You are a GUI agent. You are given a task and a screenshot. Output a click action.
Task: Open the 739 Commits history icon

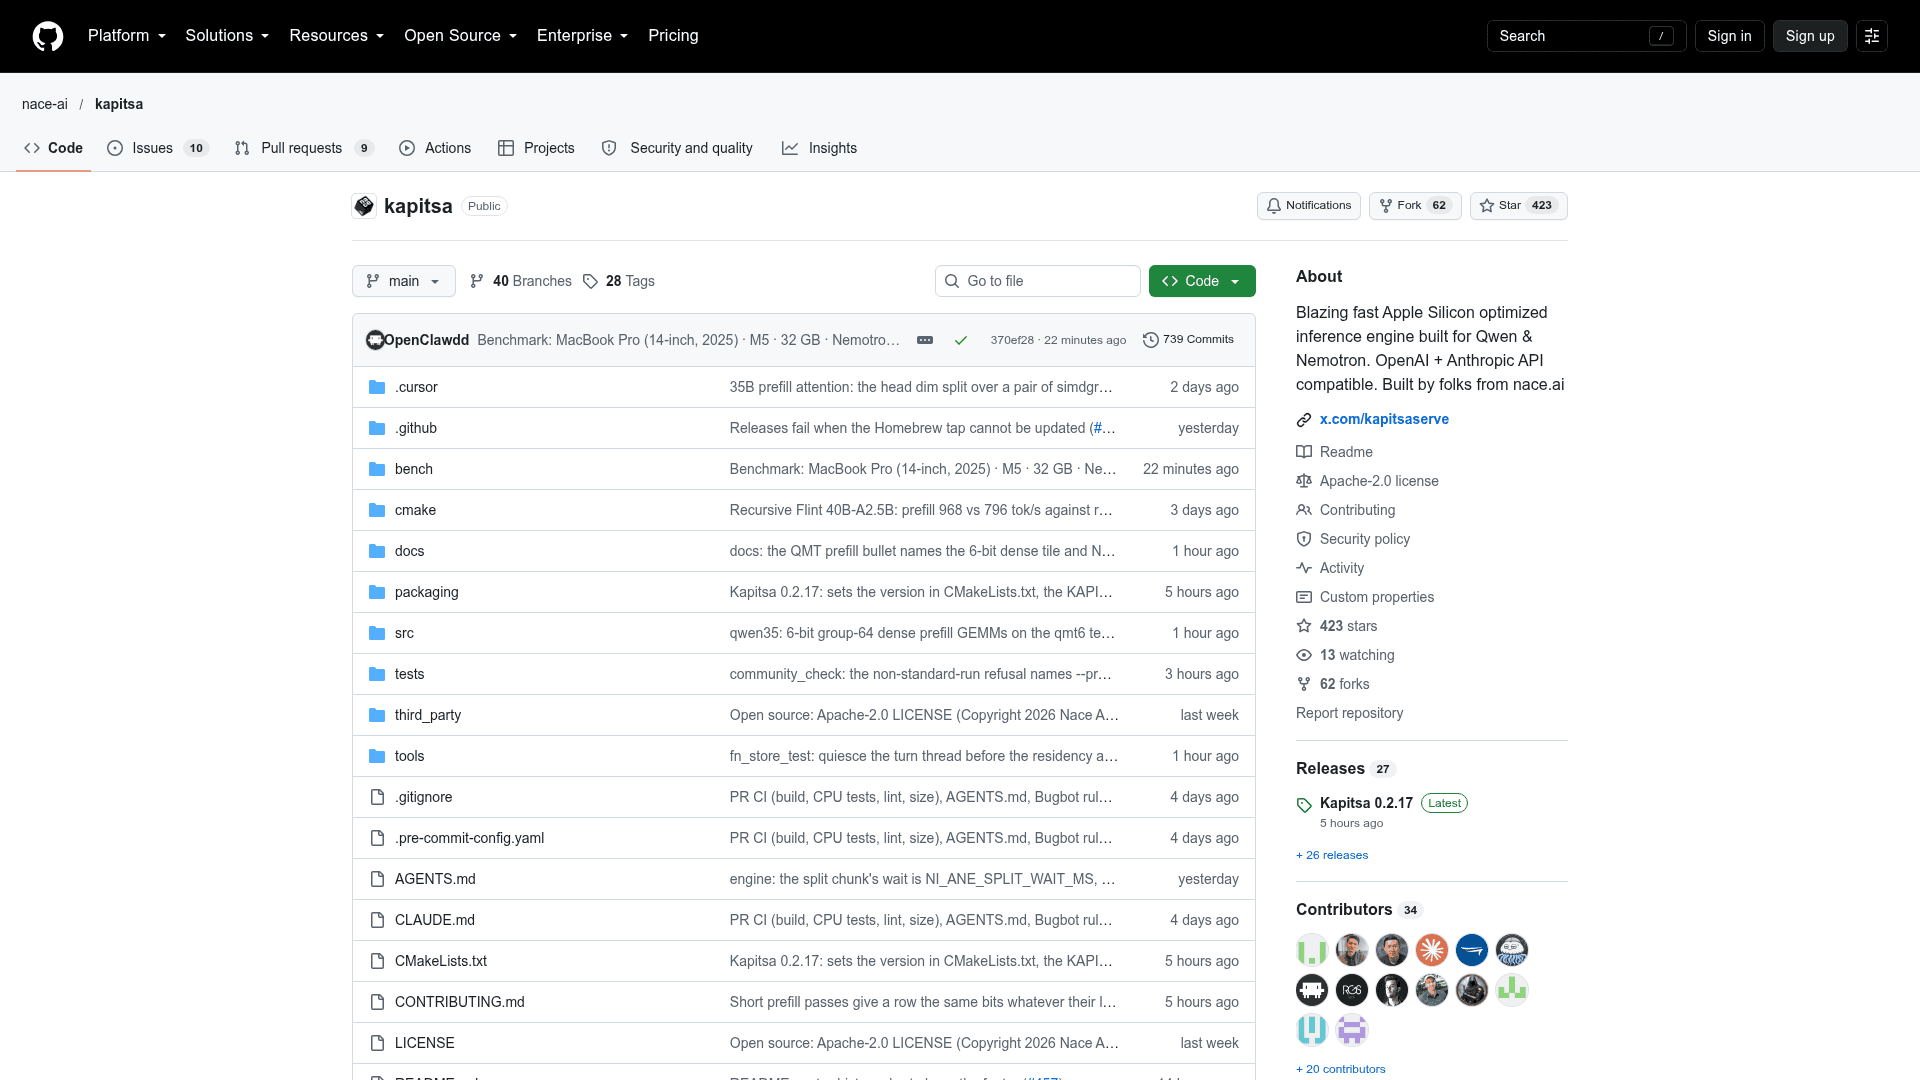[x=1151, y=340]
